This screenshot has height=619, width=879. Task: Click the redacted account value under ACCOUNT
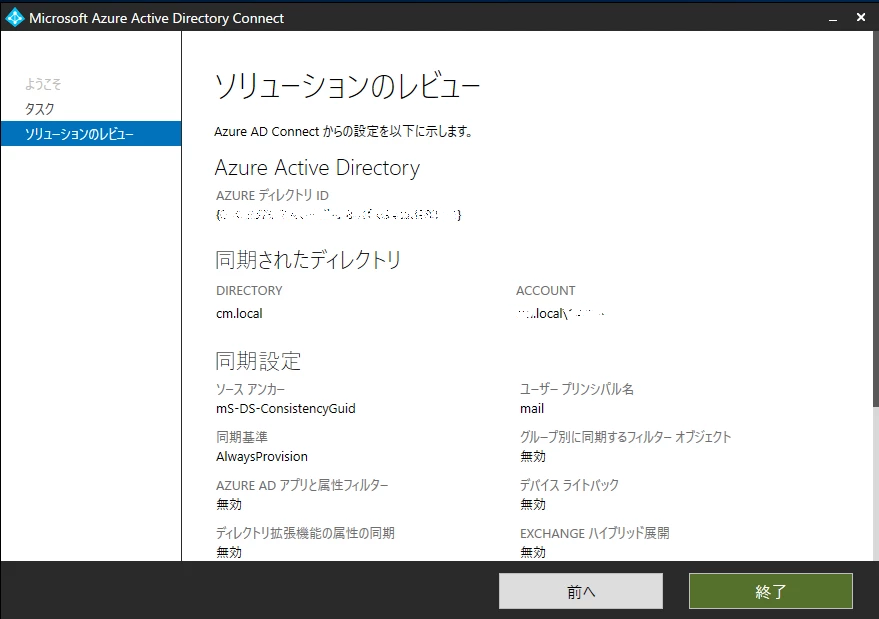(x=561, y=313)
